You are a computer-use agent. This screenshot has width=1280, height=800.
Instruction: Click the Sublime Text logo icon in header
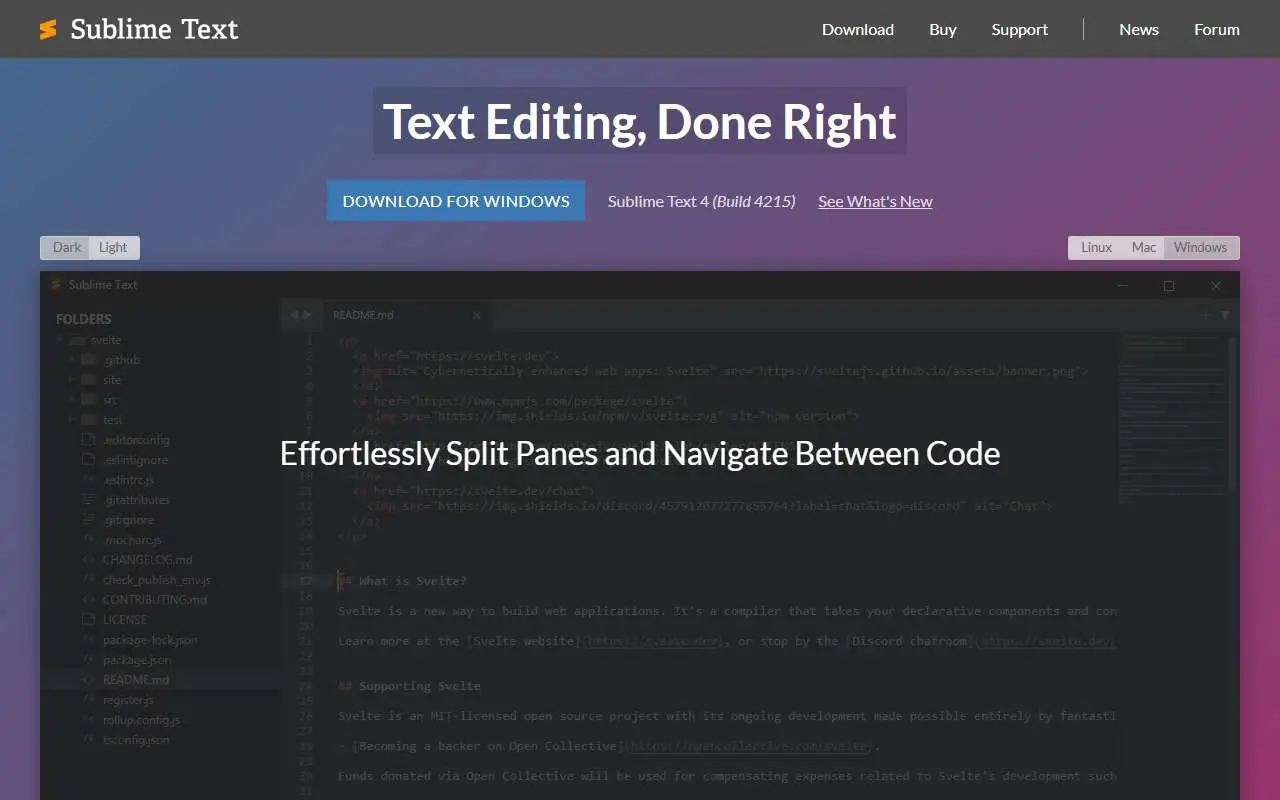point(48,30)
